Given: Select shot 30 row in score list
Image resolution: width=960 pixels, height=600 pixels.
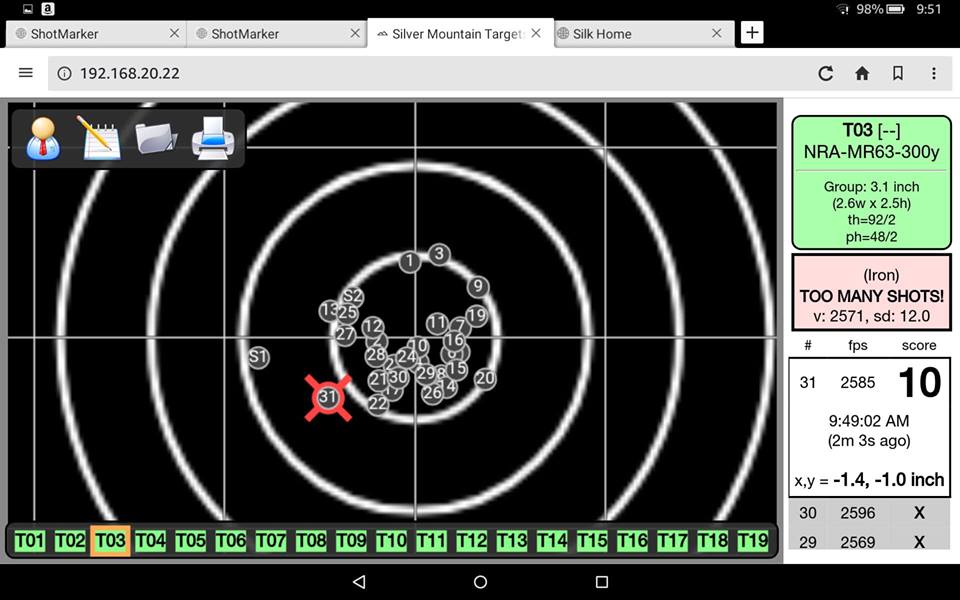Looking at the screenshot, I should click(x=869, y=513).
